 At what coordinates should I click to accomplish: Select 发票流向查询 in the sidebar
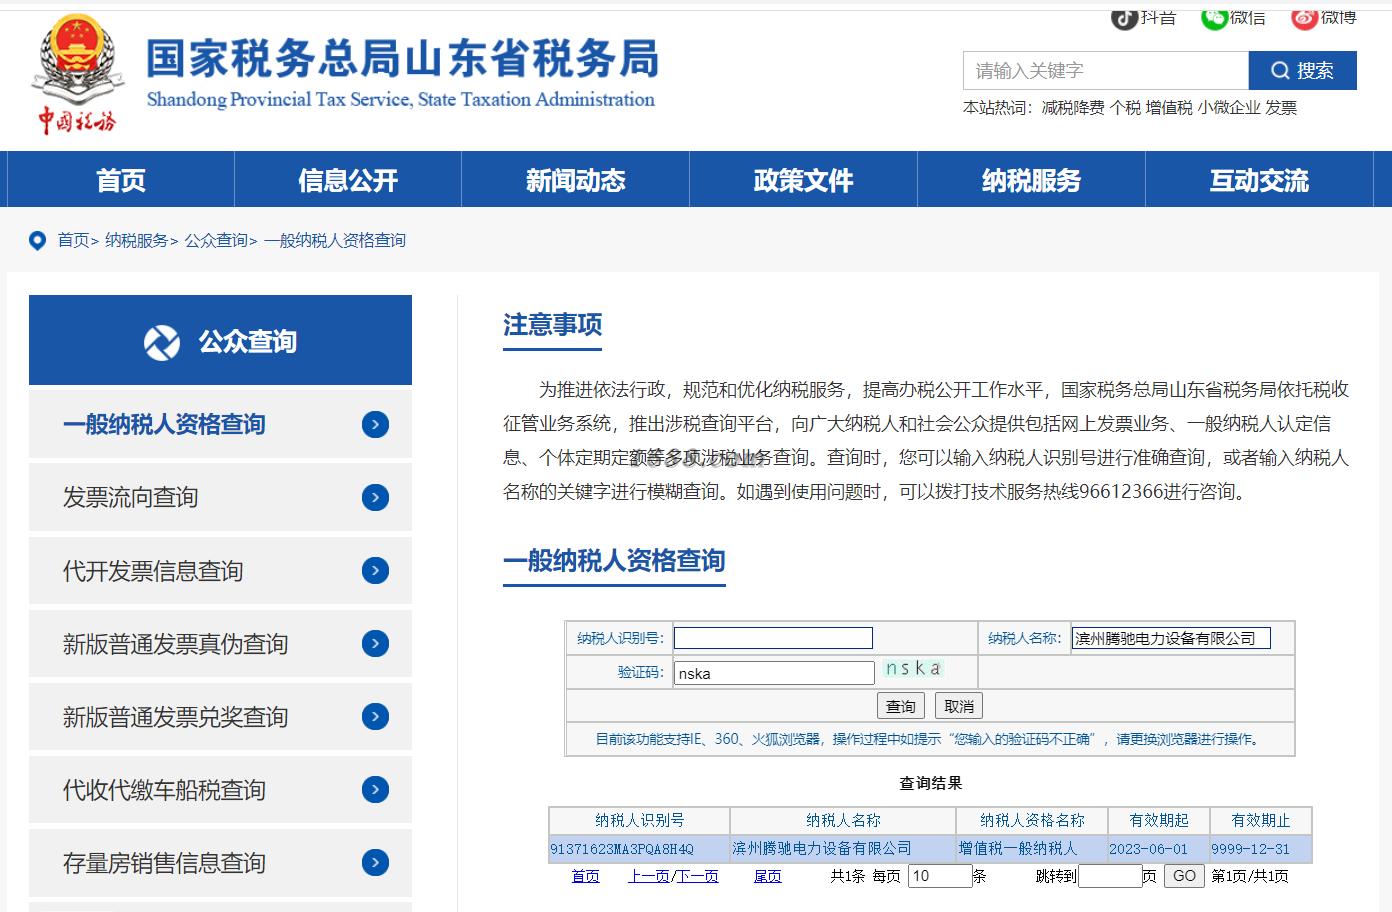click(220, 497)
